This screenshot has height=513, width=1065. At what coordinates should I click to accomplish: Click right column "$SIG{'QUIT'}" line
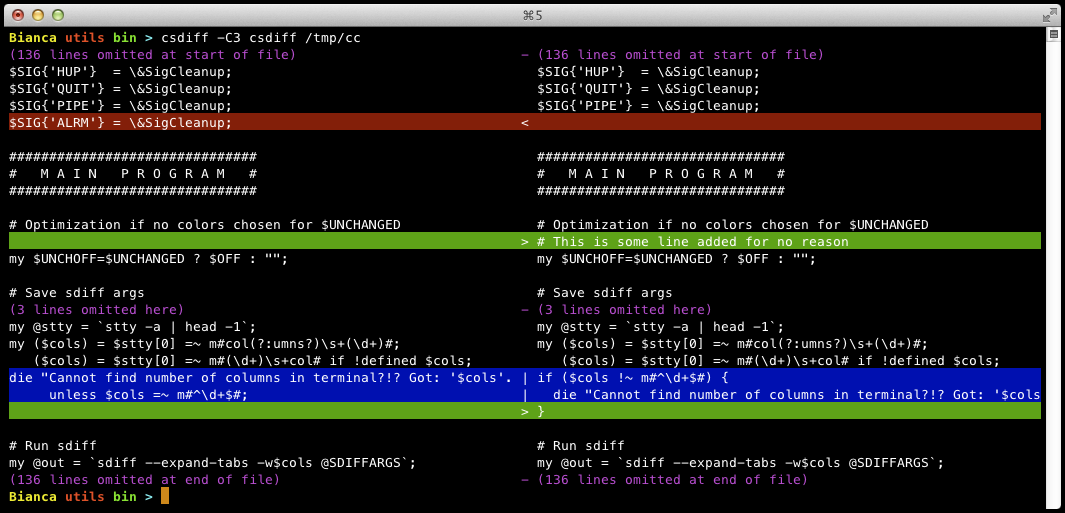point(649,89)
